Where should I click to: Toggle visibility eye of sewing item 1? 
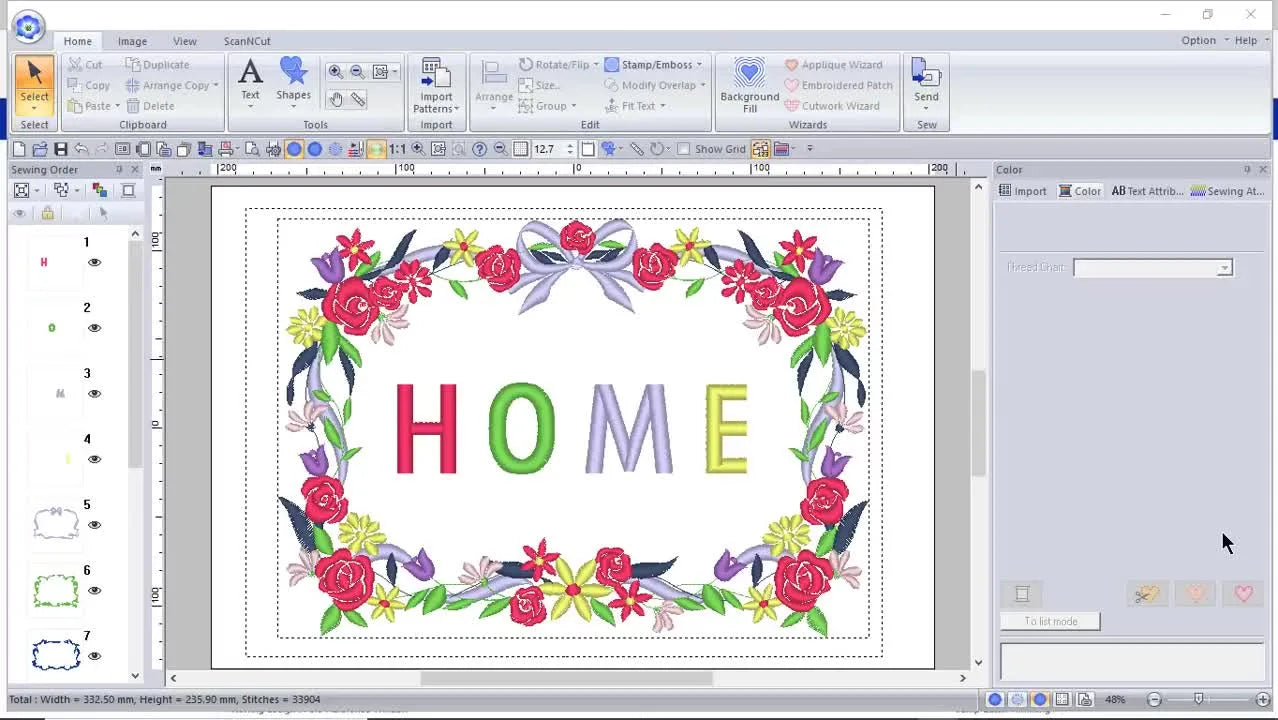coord(94,262)
